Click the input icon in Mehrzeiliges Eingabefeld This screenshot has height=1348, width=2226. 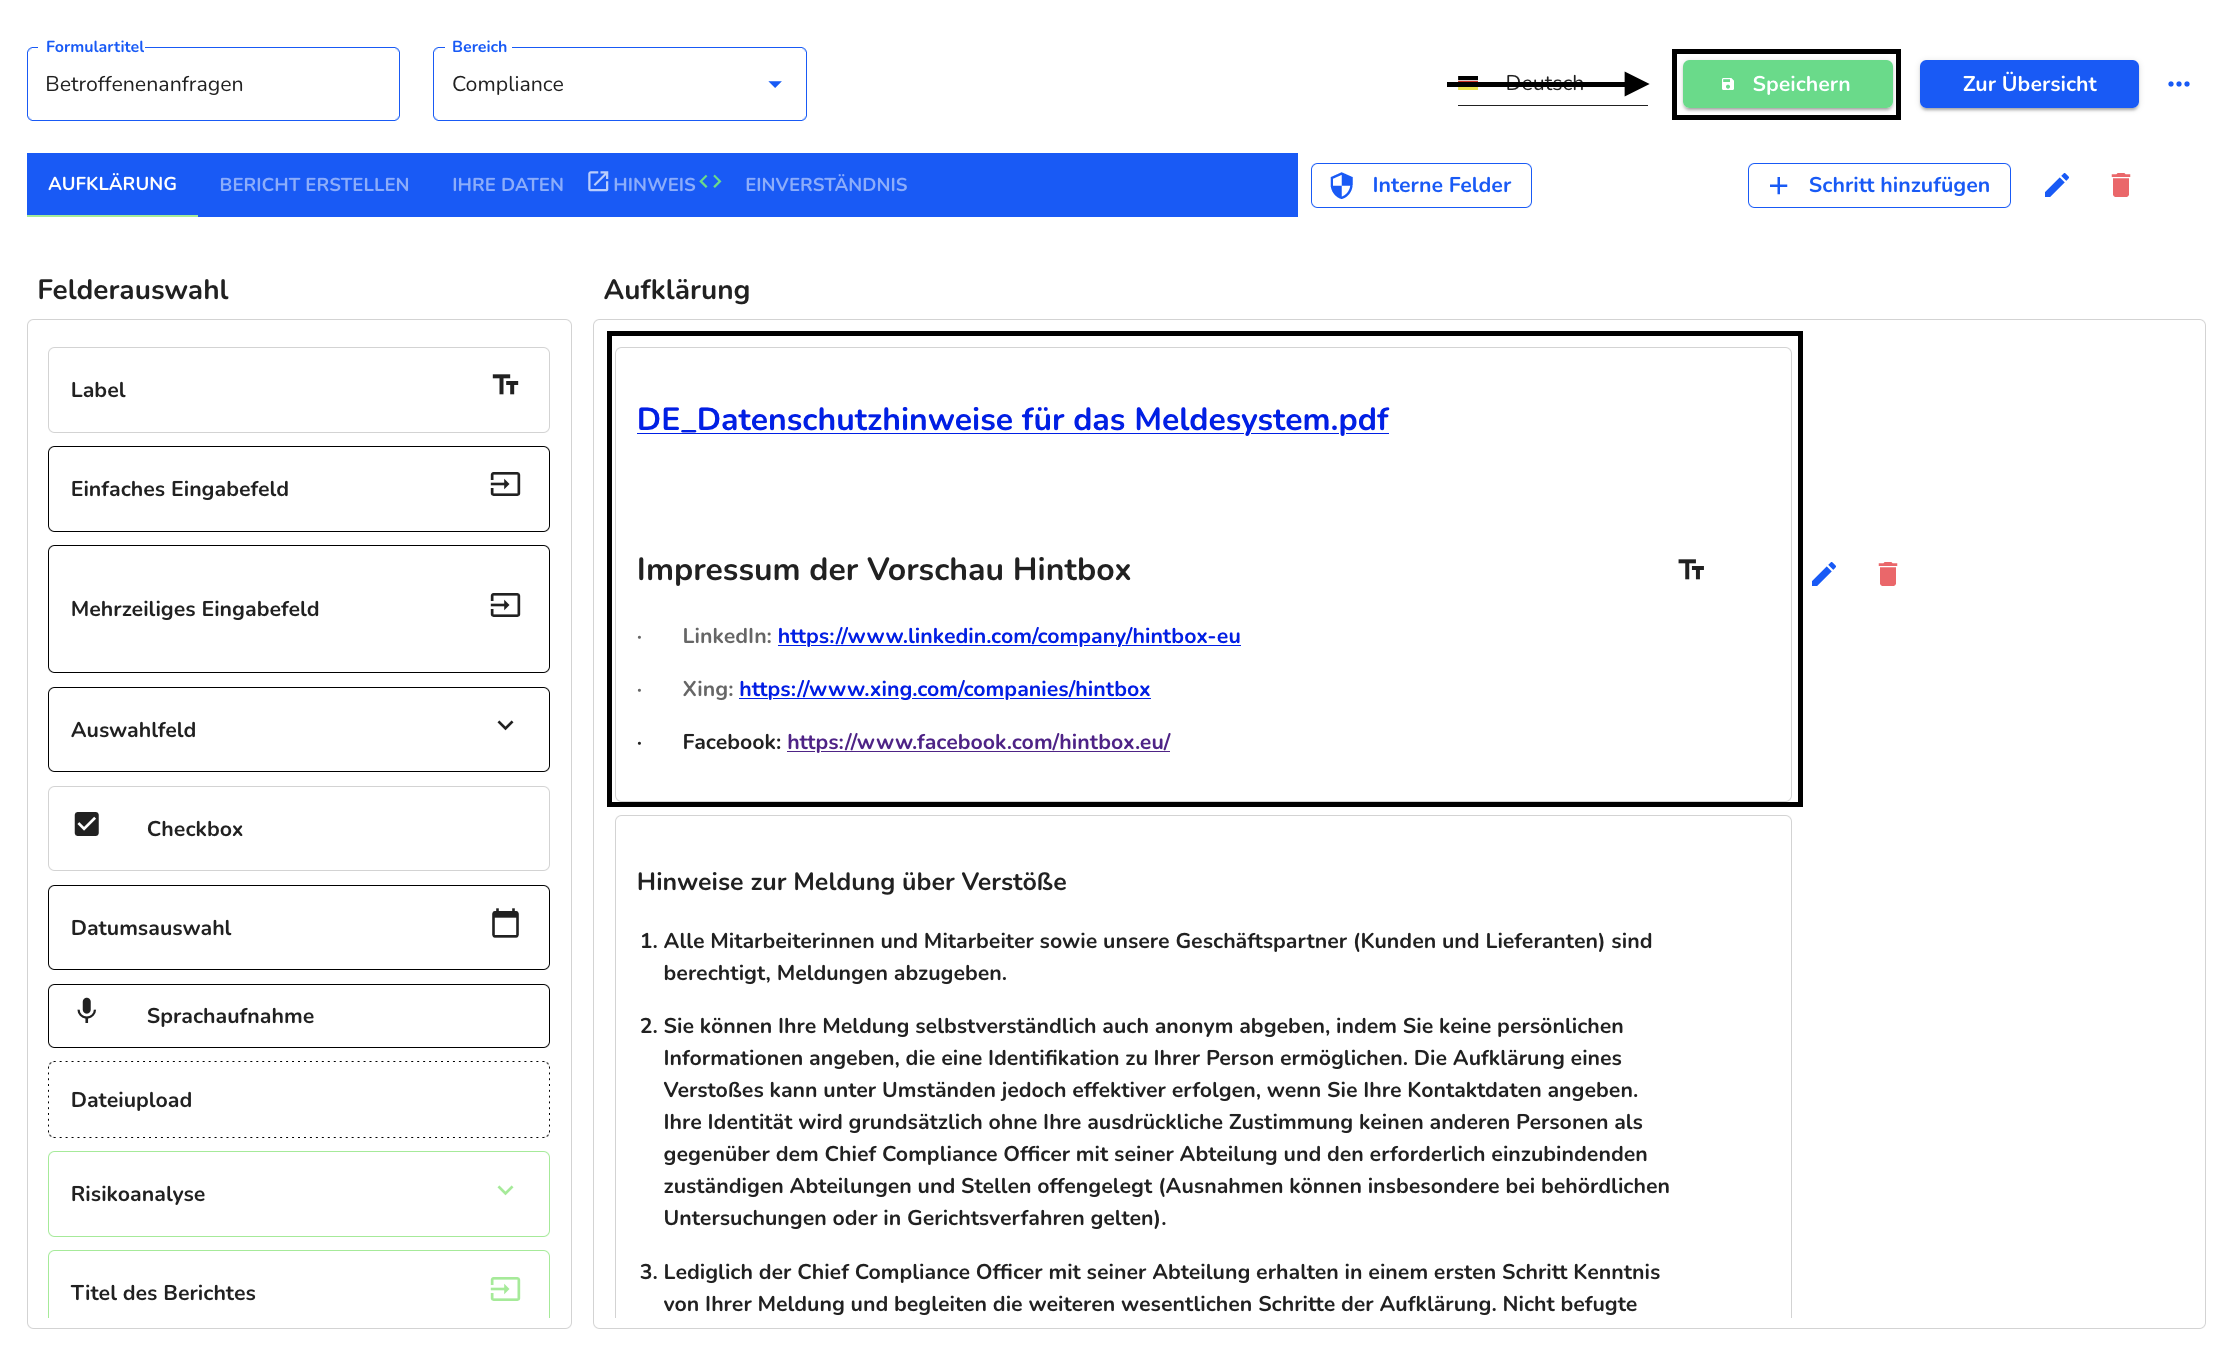coord(505,605)
